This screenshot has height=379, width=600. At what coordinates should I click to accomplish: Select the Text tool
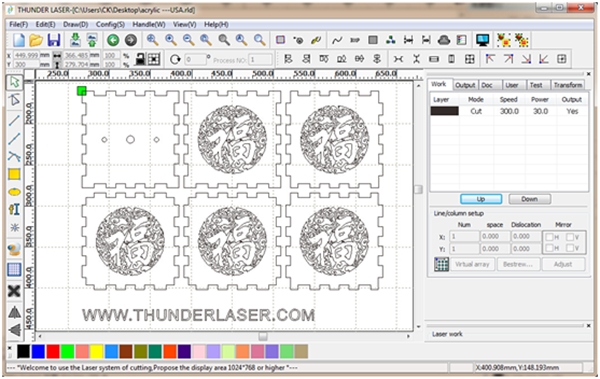click(x=14, y=209)
